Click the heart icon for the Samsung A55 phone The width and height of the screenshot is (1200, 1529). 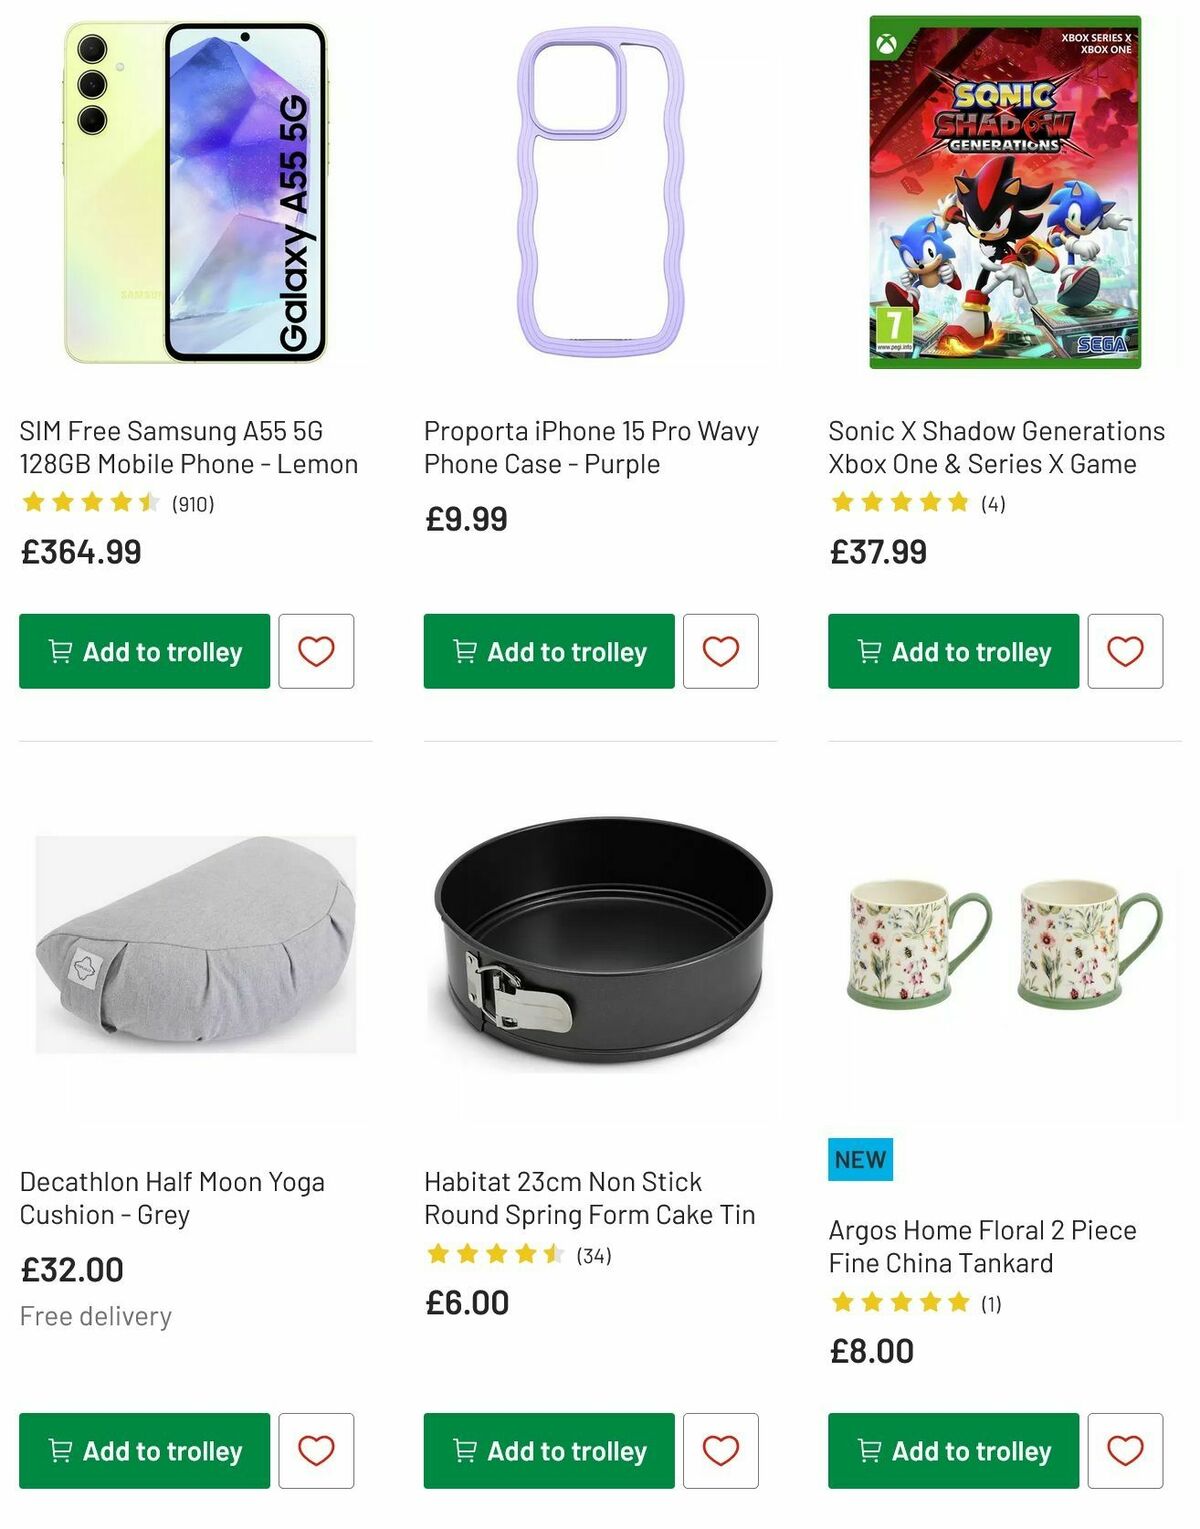pos(317,651)
